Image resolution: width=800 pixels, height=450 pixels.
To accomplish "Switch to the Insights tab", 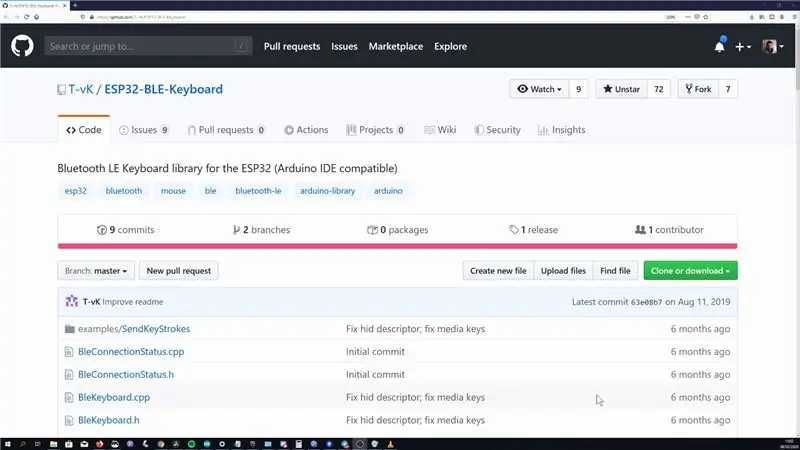I will coord(561,130).
